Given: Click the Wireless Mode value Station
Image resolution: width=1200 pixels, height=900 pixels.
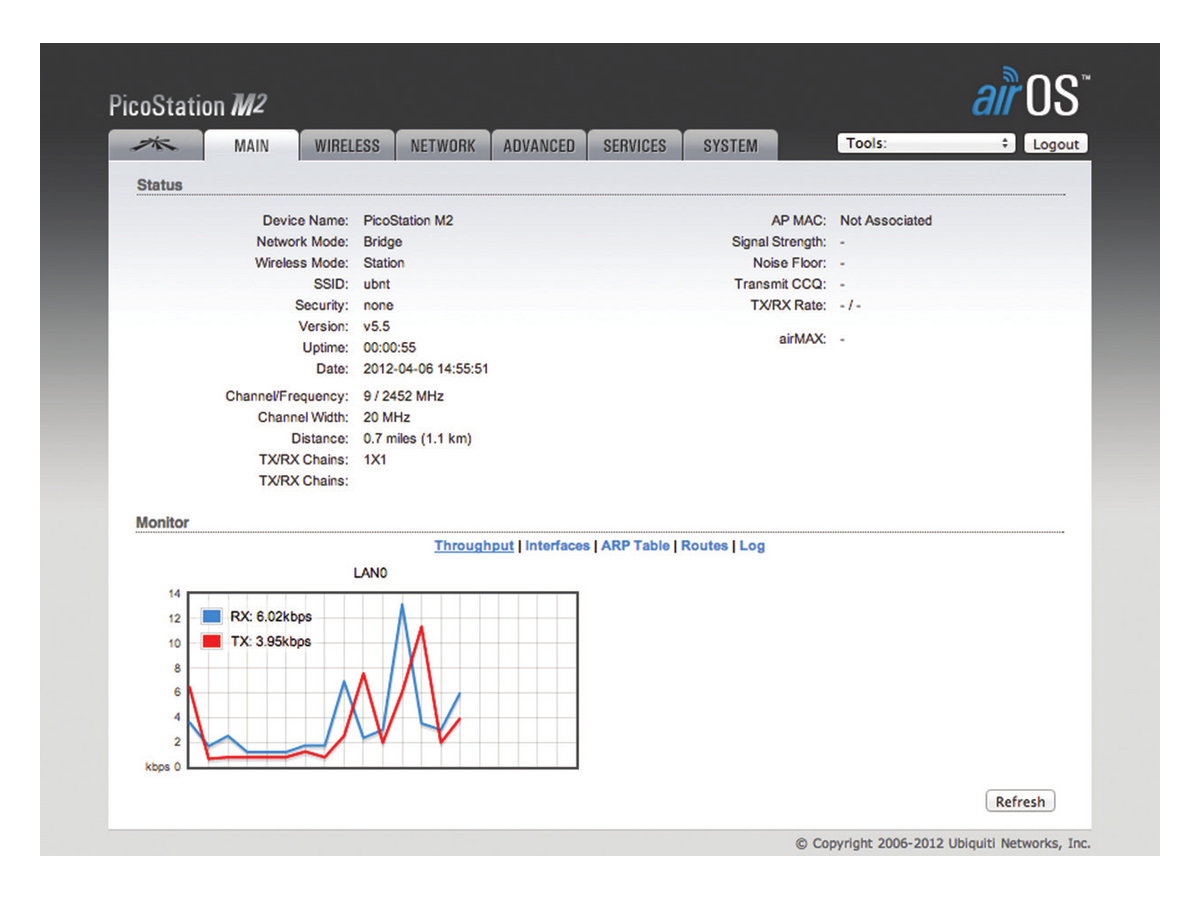Looking at the screenshot, I should [384, 263].
